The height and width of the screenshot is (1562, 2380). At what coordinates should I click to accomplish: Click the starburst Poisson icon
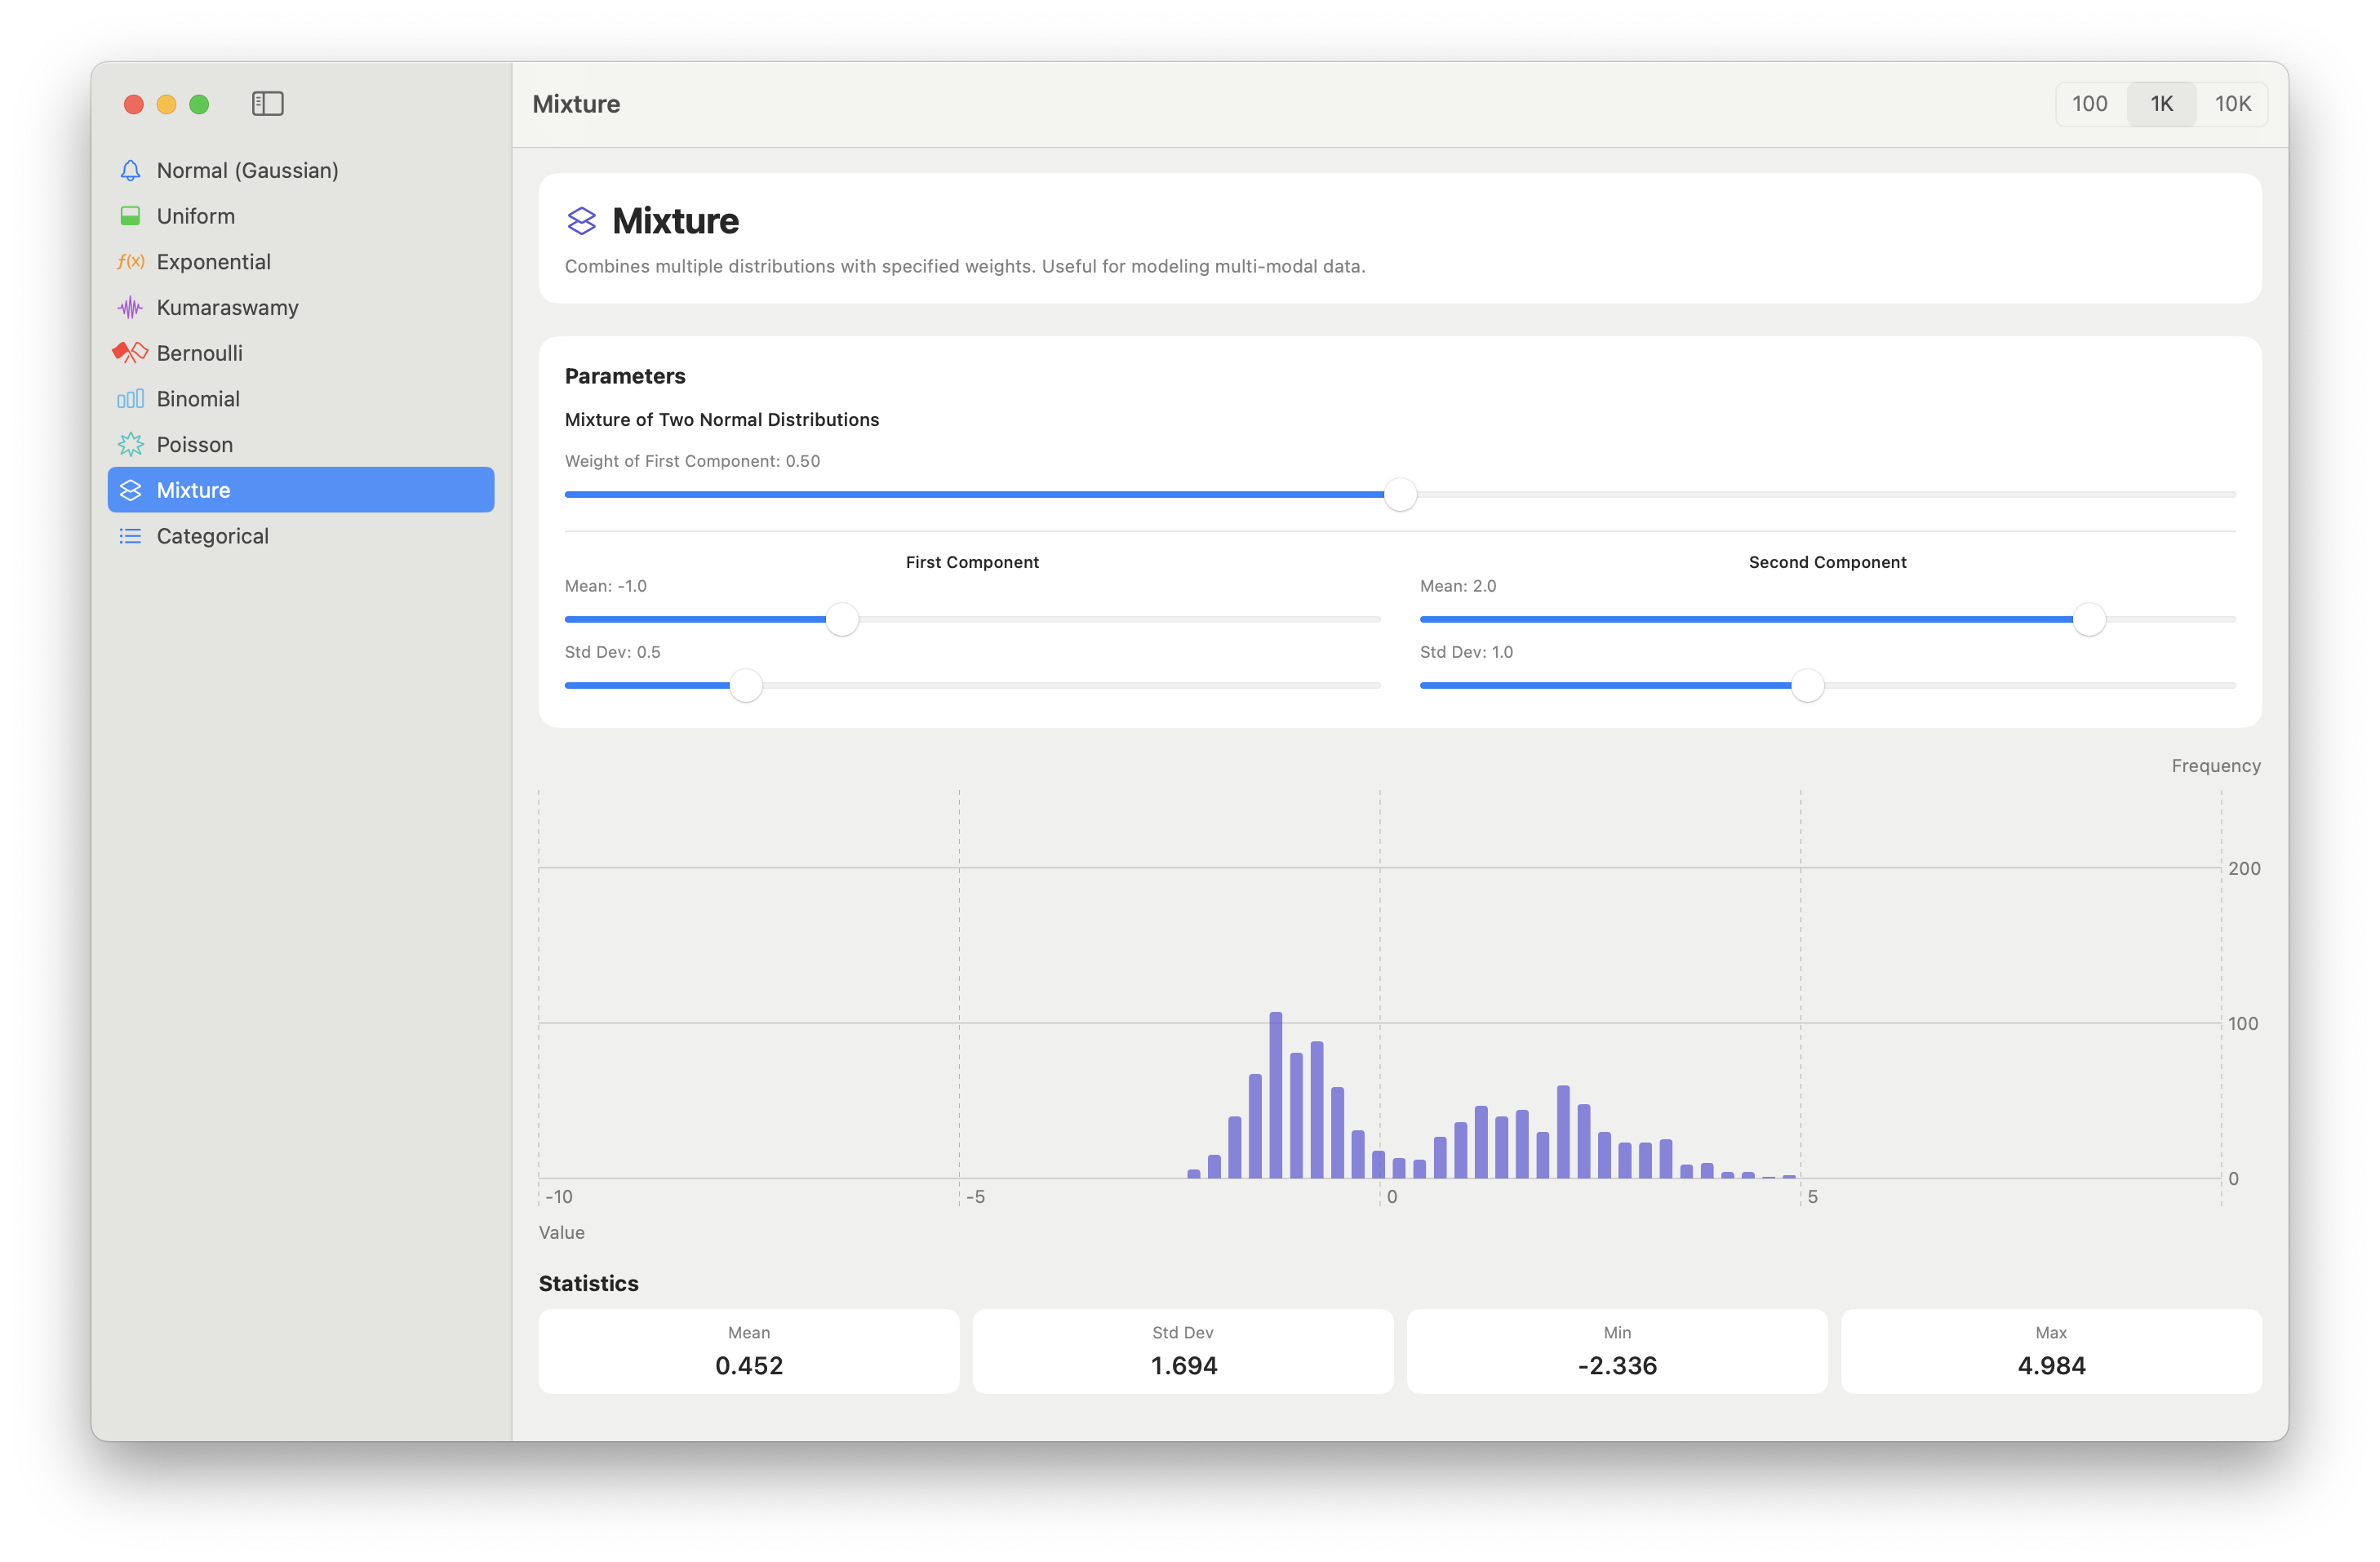[130, 445]
